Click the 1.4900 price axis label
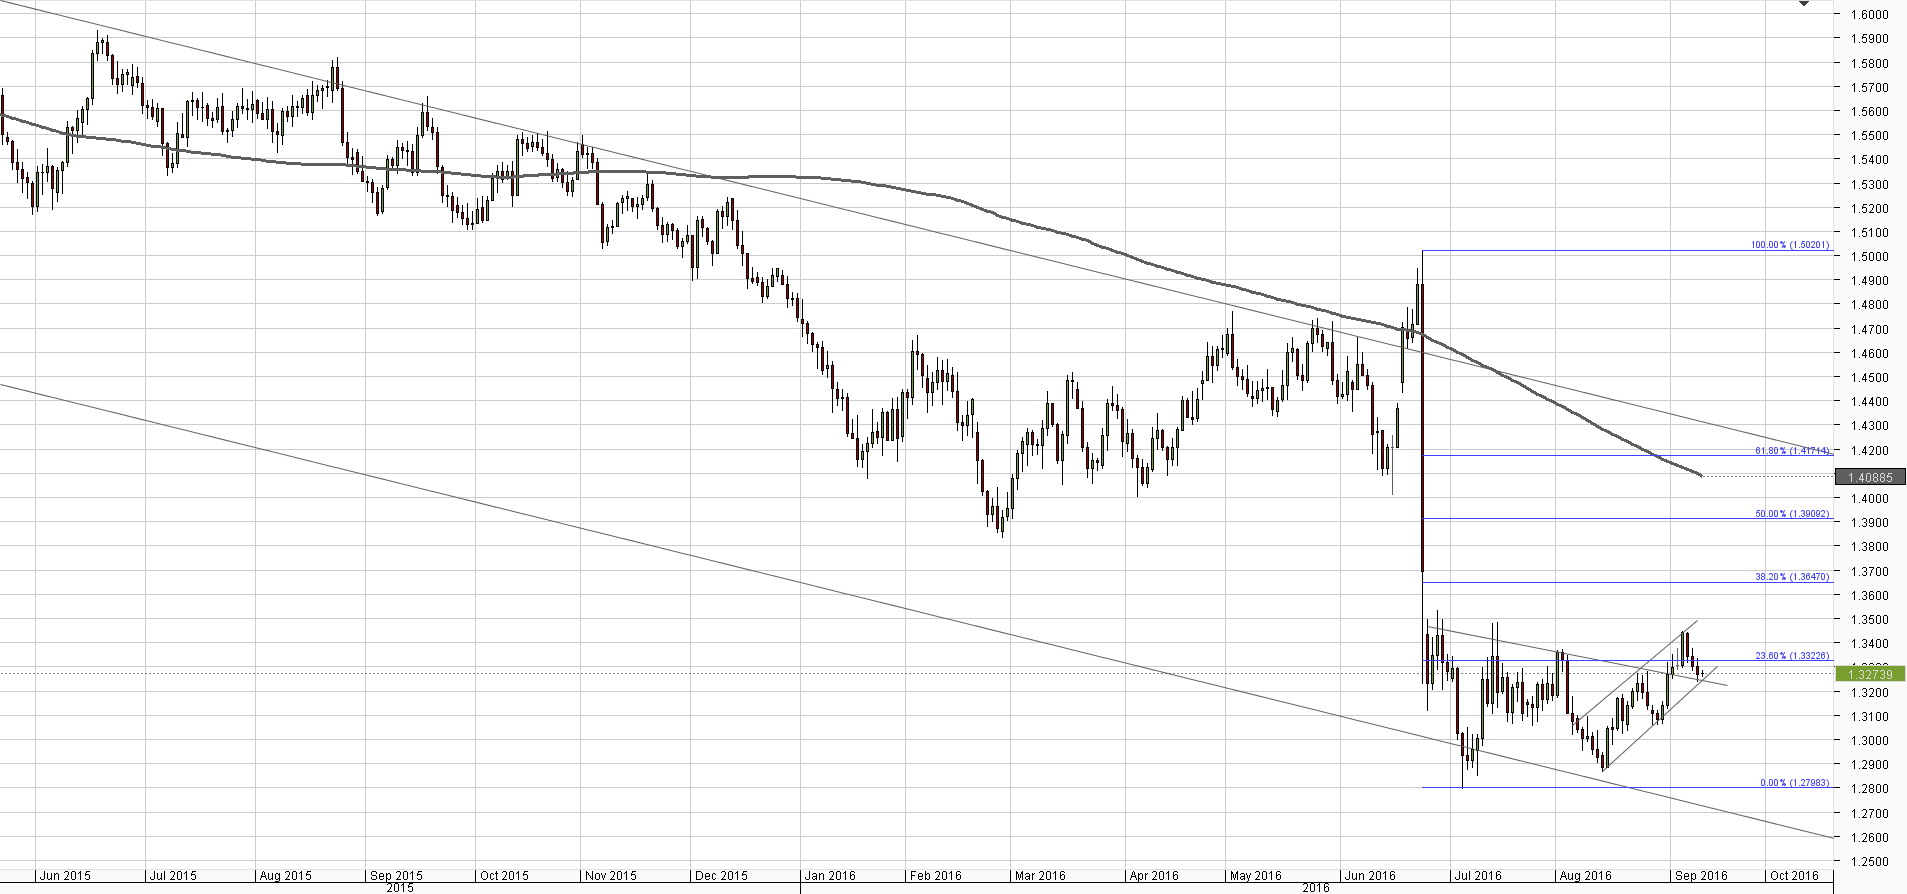Screen dimensions: 1907x894 click(1869, 281)
